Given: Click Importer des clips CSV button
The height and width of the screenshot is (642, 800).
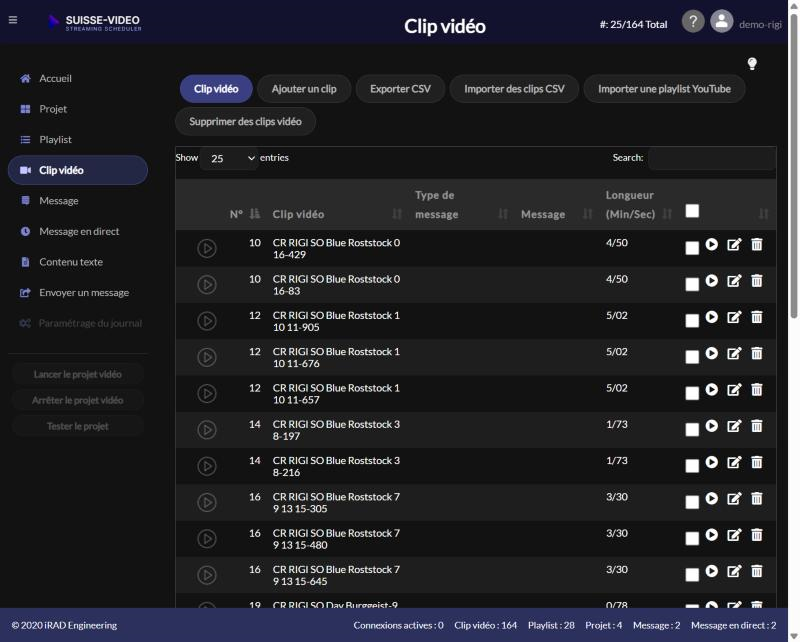Looking at the screenshot, I should click(514, 89).
